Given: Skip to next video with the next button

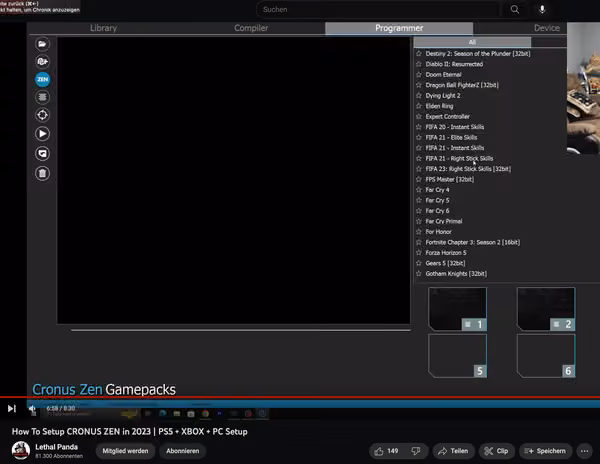Looking at the screenshot, I should tap(12, 409).
